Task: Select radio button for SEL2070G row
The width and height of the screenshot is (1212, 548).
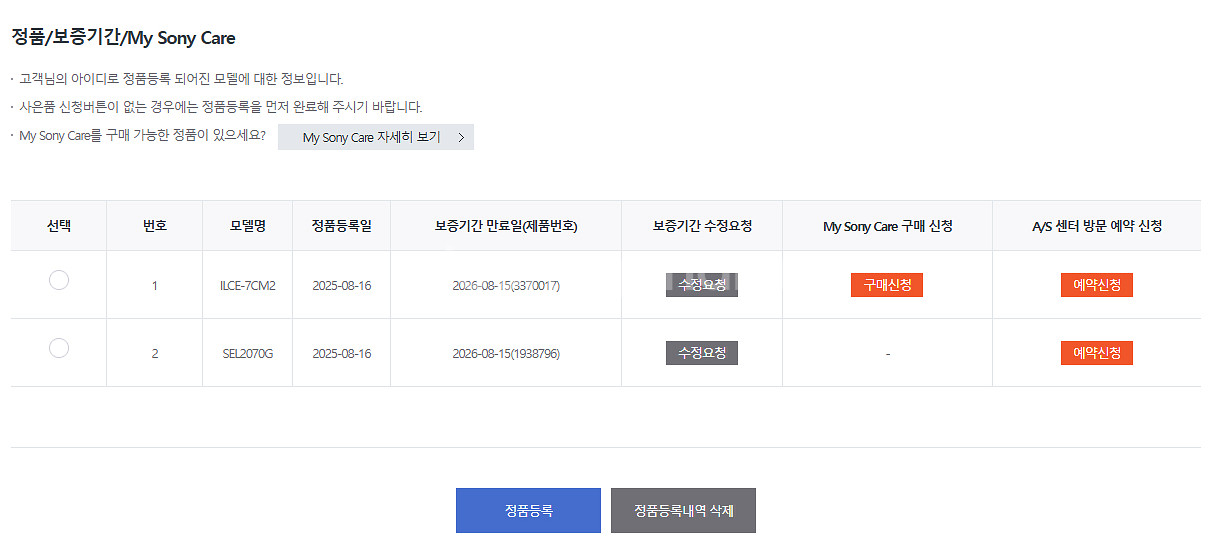Action: click(x=59, y=348)
